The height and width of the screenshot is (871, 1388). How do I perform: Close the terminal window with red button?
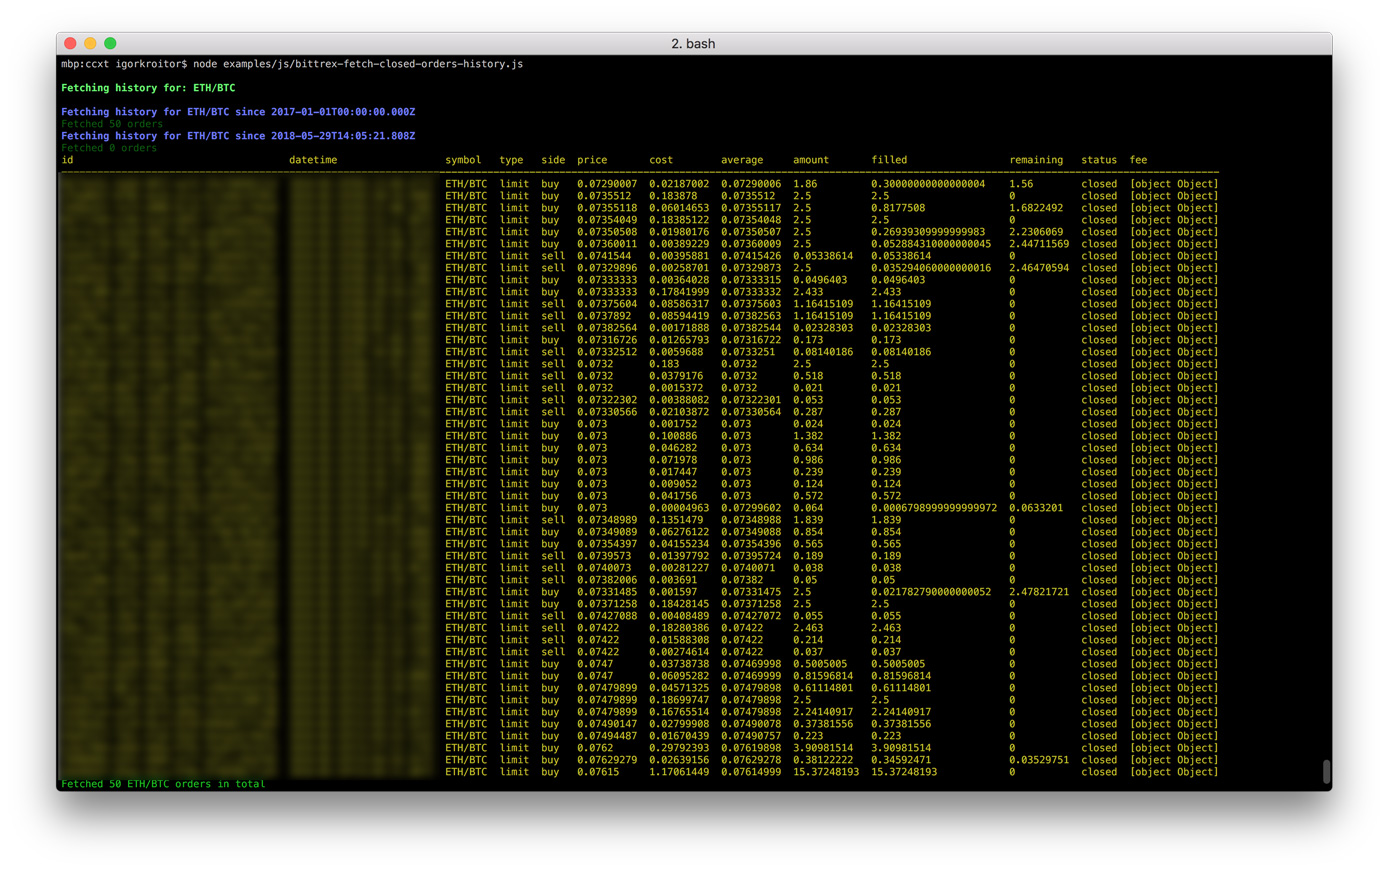(69, 43)
